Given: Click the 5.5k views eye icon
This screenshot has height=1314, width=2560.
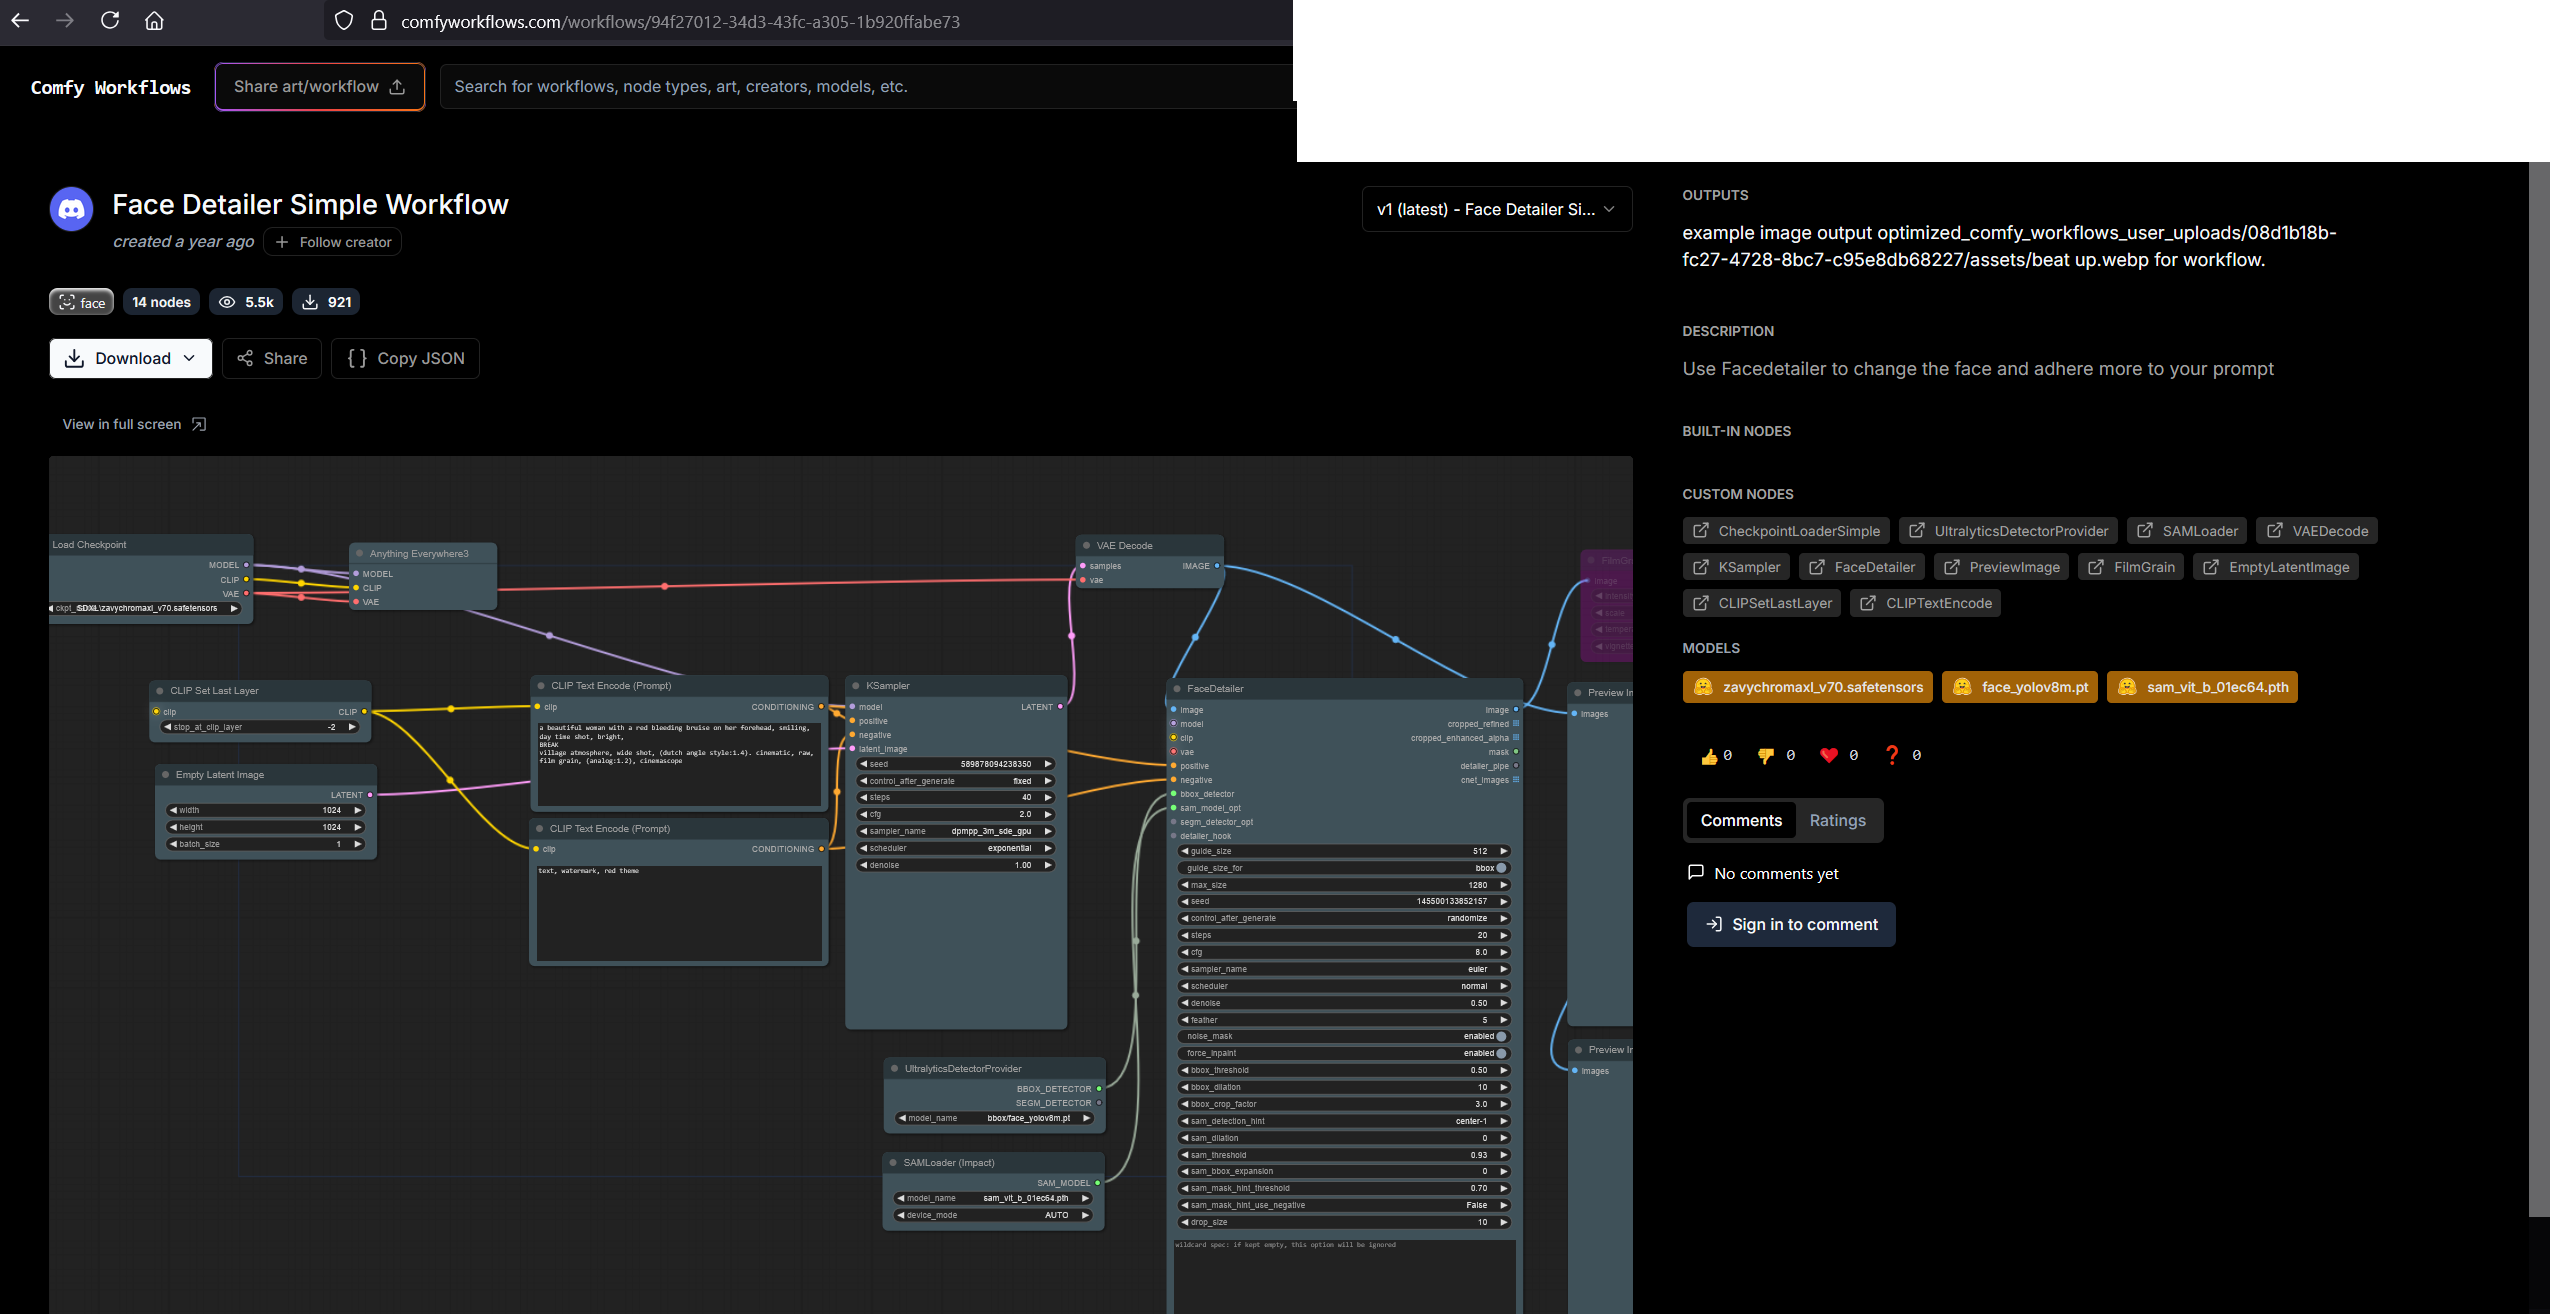Looking at the screenshot, I should [x=227, y=302].
